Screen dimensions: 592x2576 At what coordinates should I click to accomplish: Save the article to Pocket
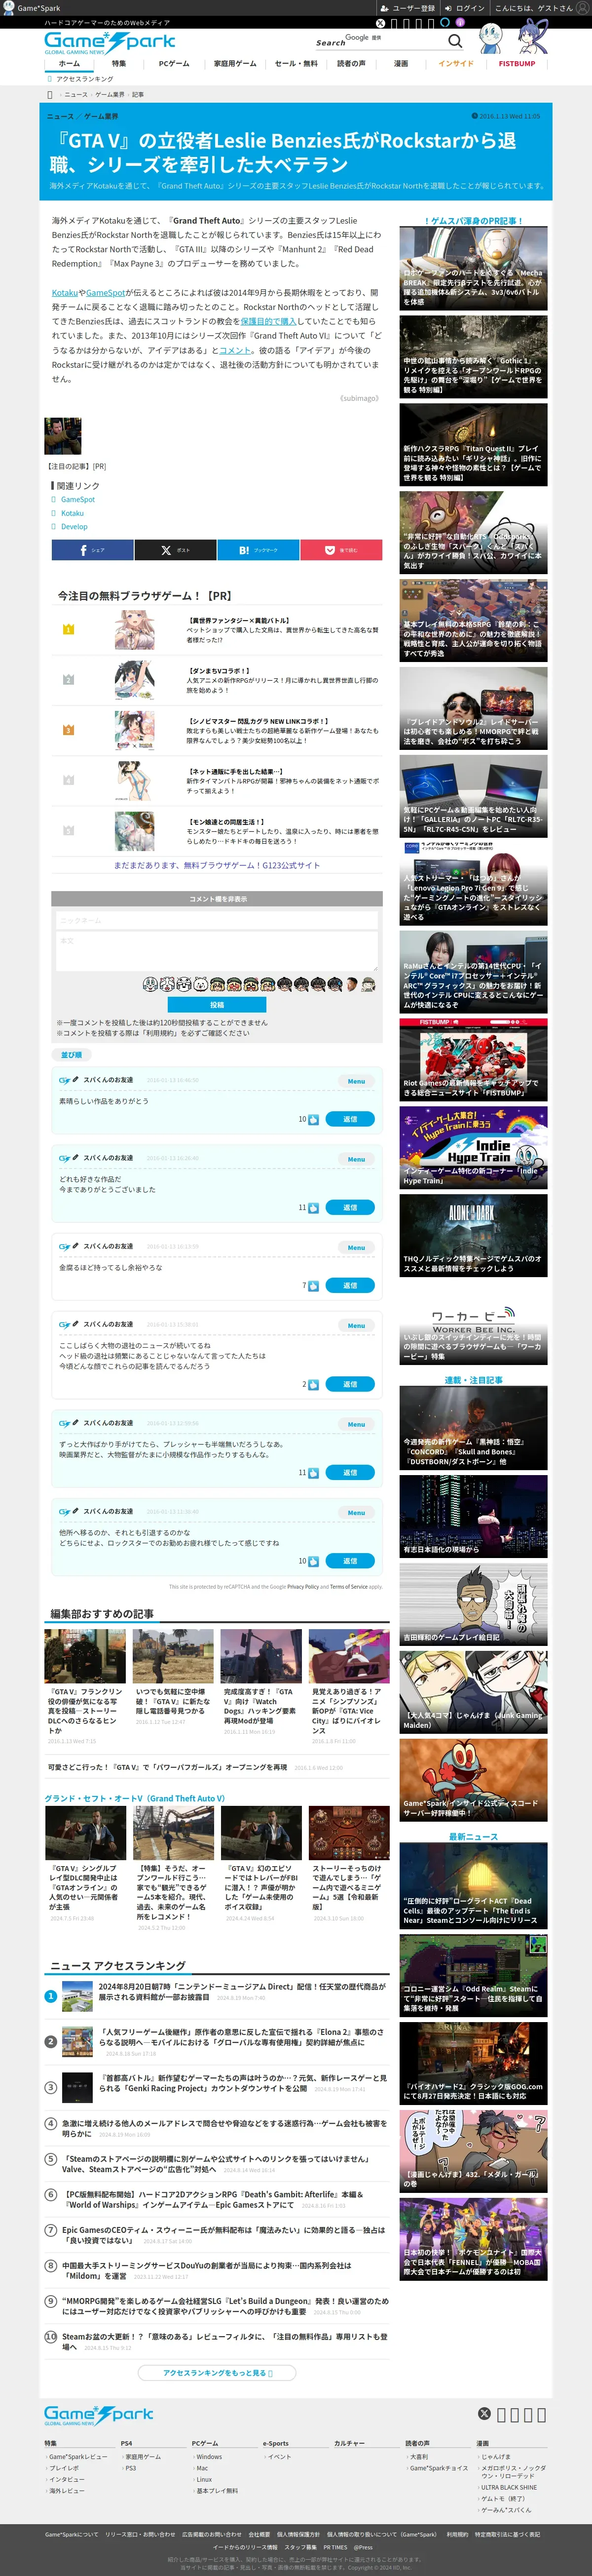(x=341, y=550)
